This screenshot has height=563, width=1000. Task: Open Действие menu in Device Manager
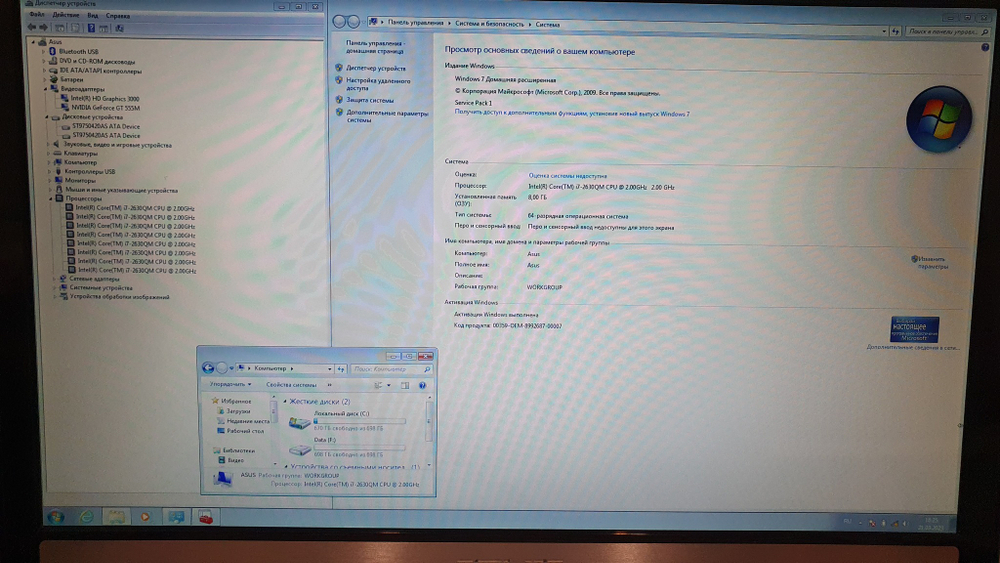66,15
